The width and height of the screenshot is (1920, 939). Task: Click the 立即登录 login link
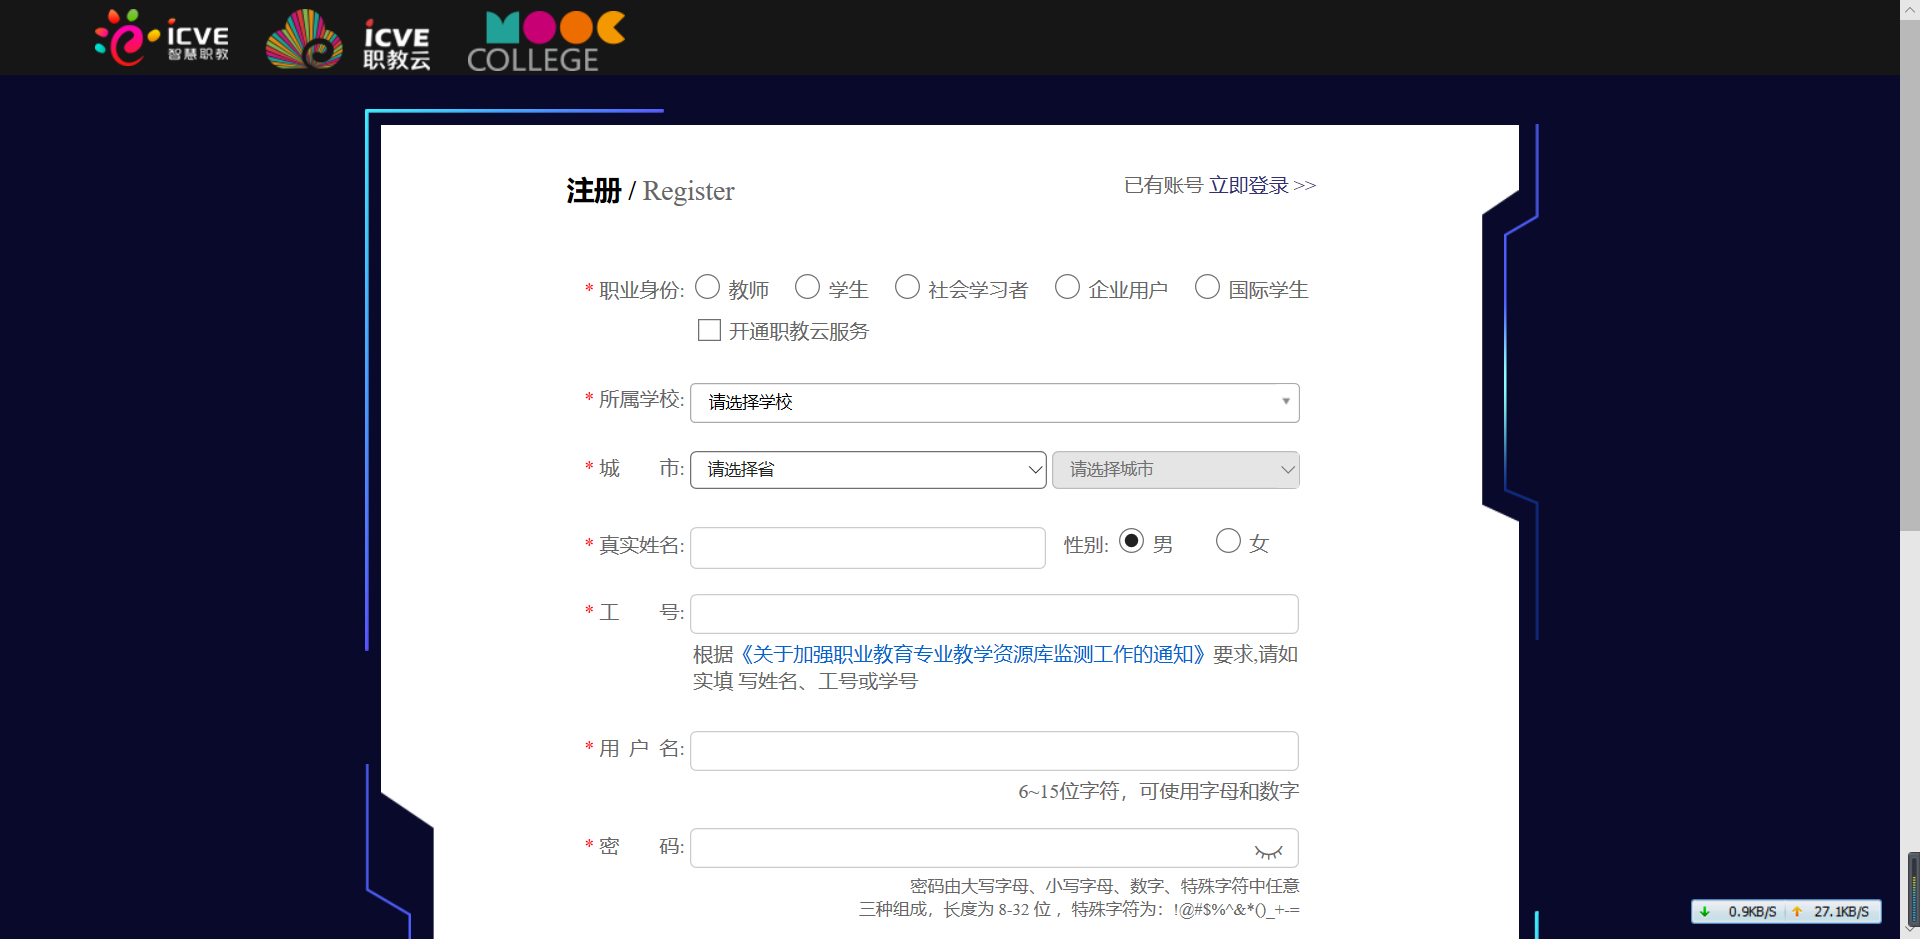point(1248,186)
